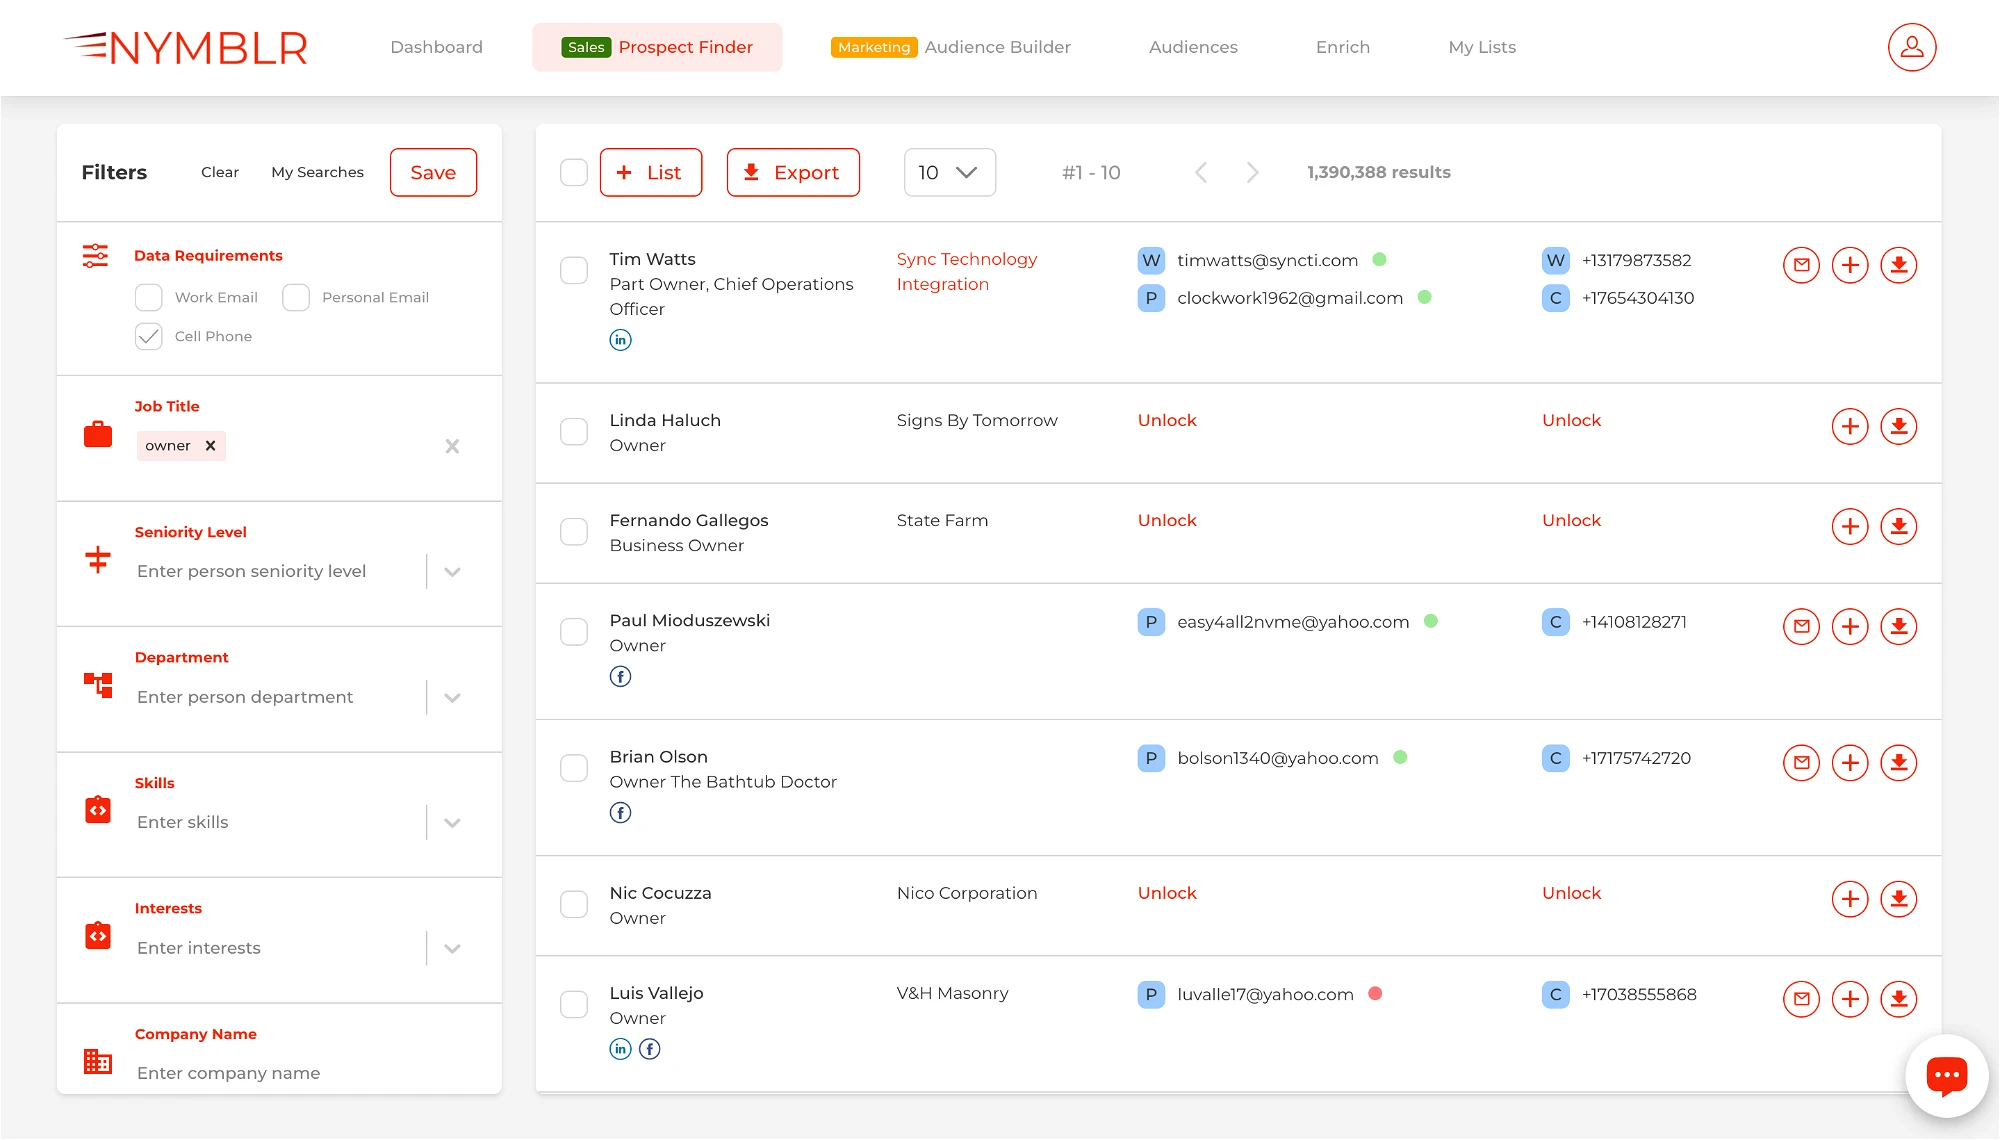Expand the Skills dropdown
Image resolution: width=2000 pixels, height=1140 pixels.
click(x=452, y=823)
